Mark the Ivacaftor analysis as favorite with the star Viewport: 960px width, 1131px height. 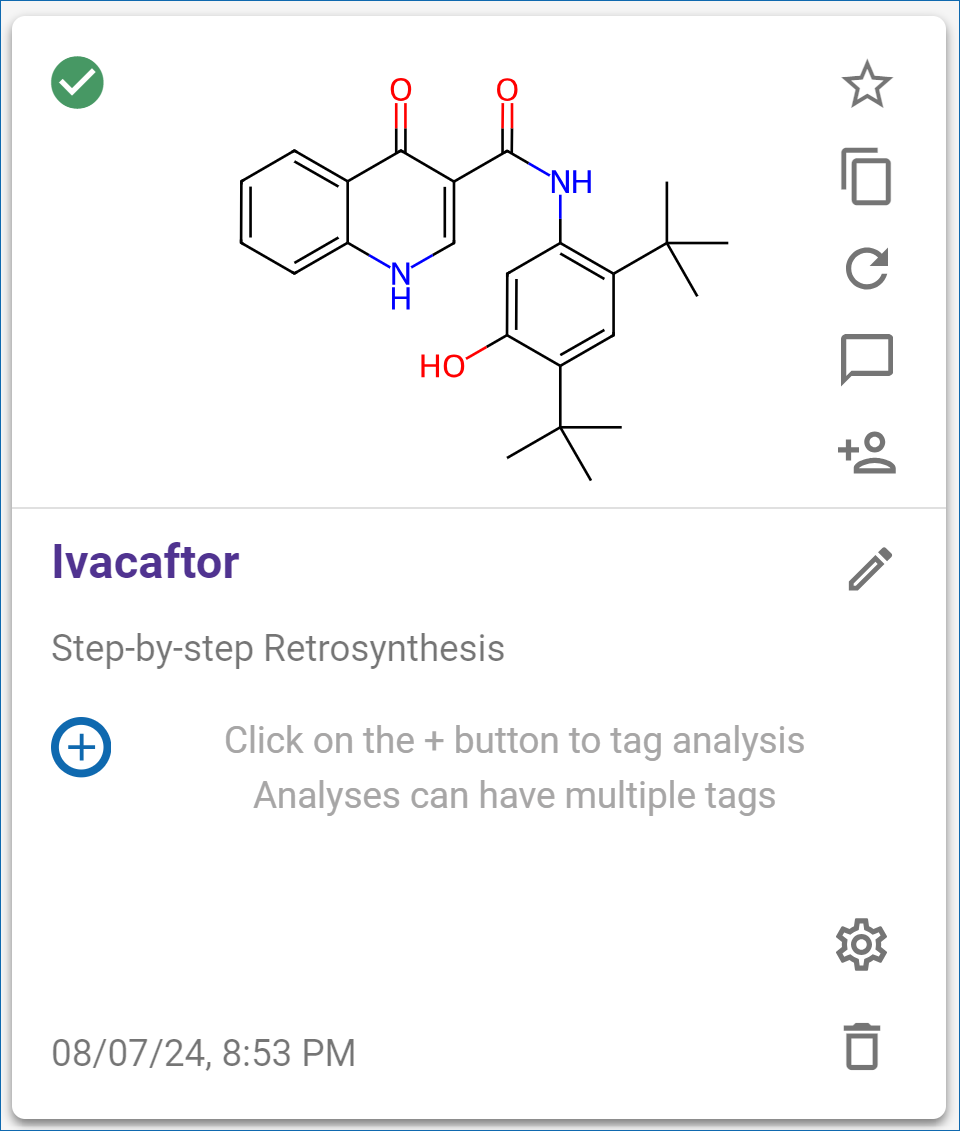tap(866, 84)
